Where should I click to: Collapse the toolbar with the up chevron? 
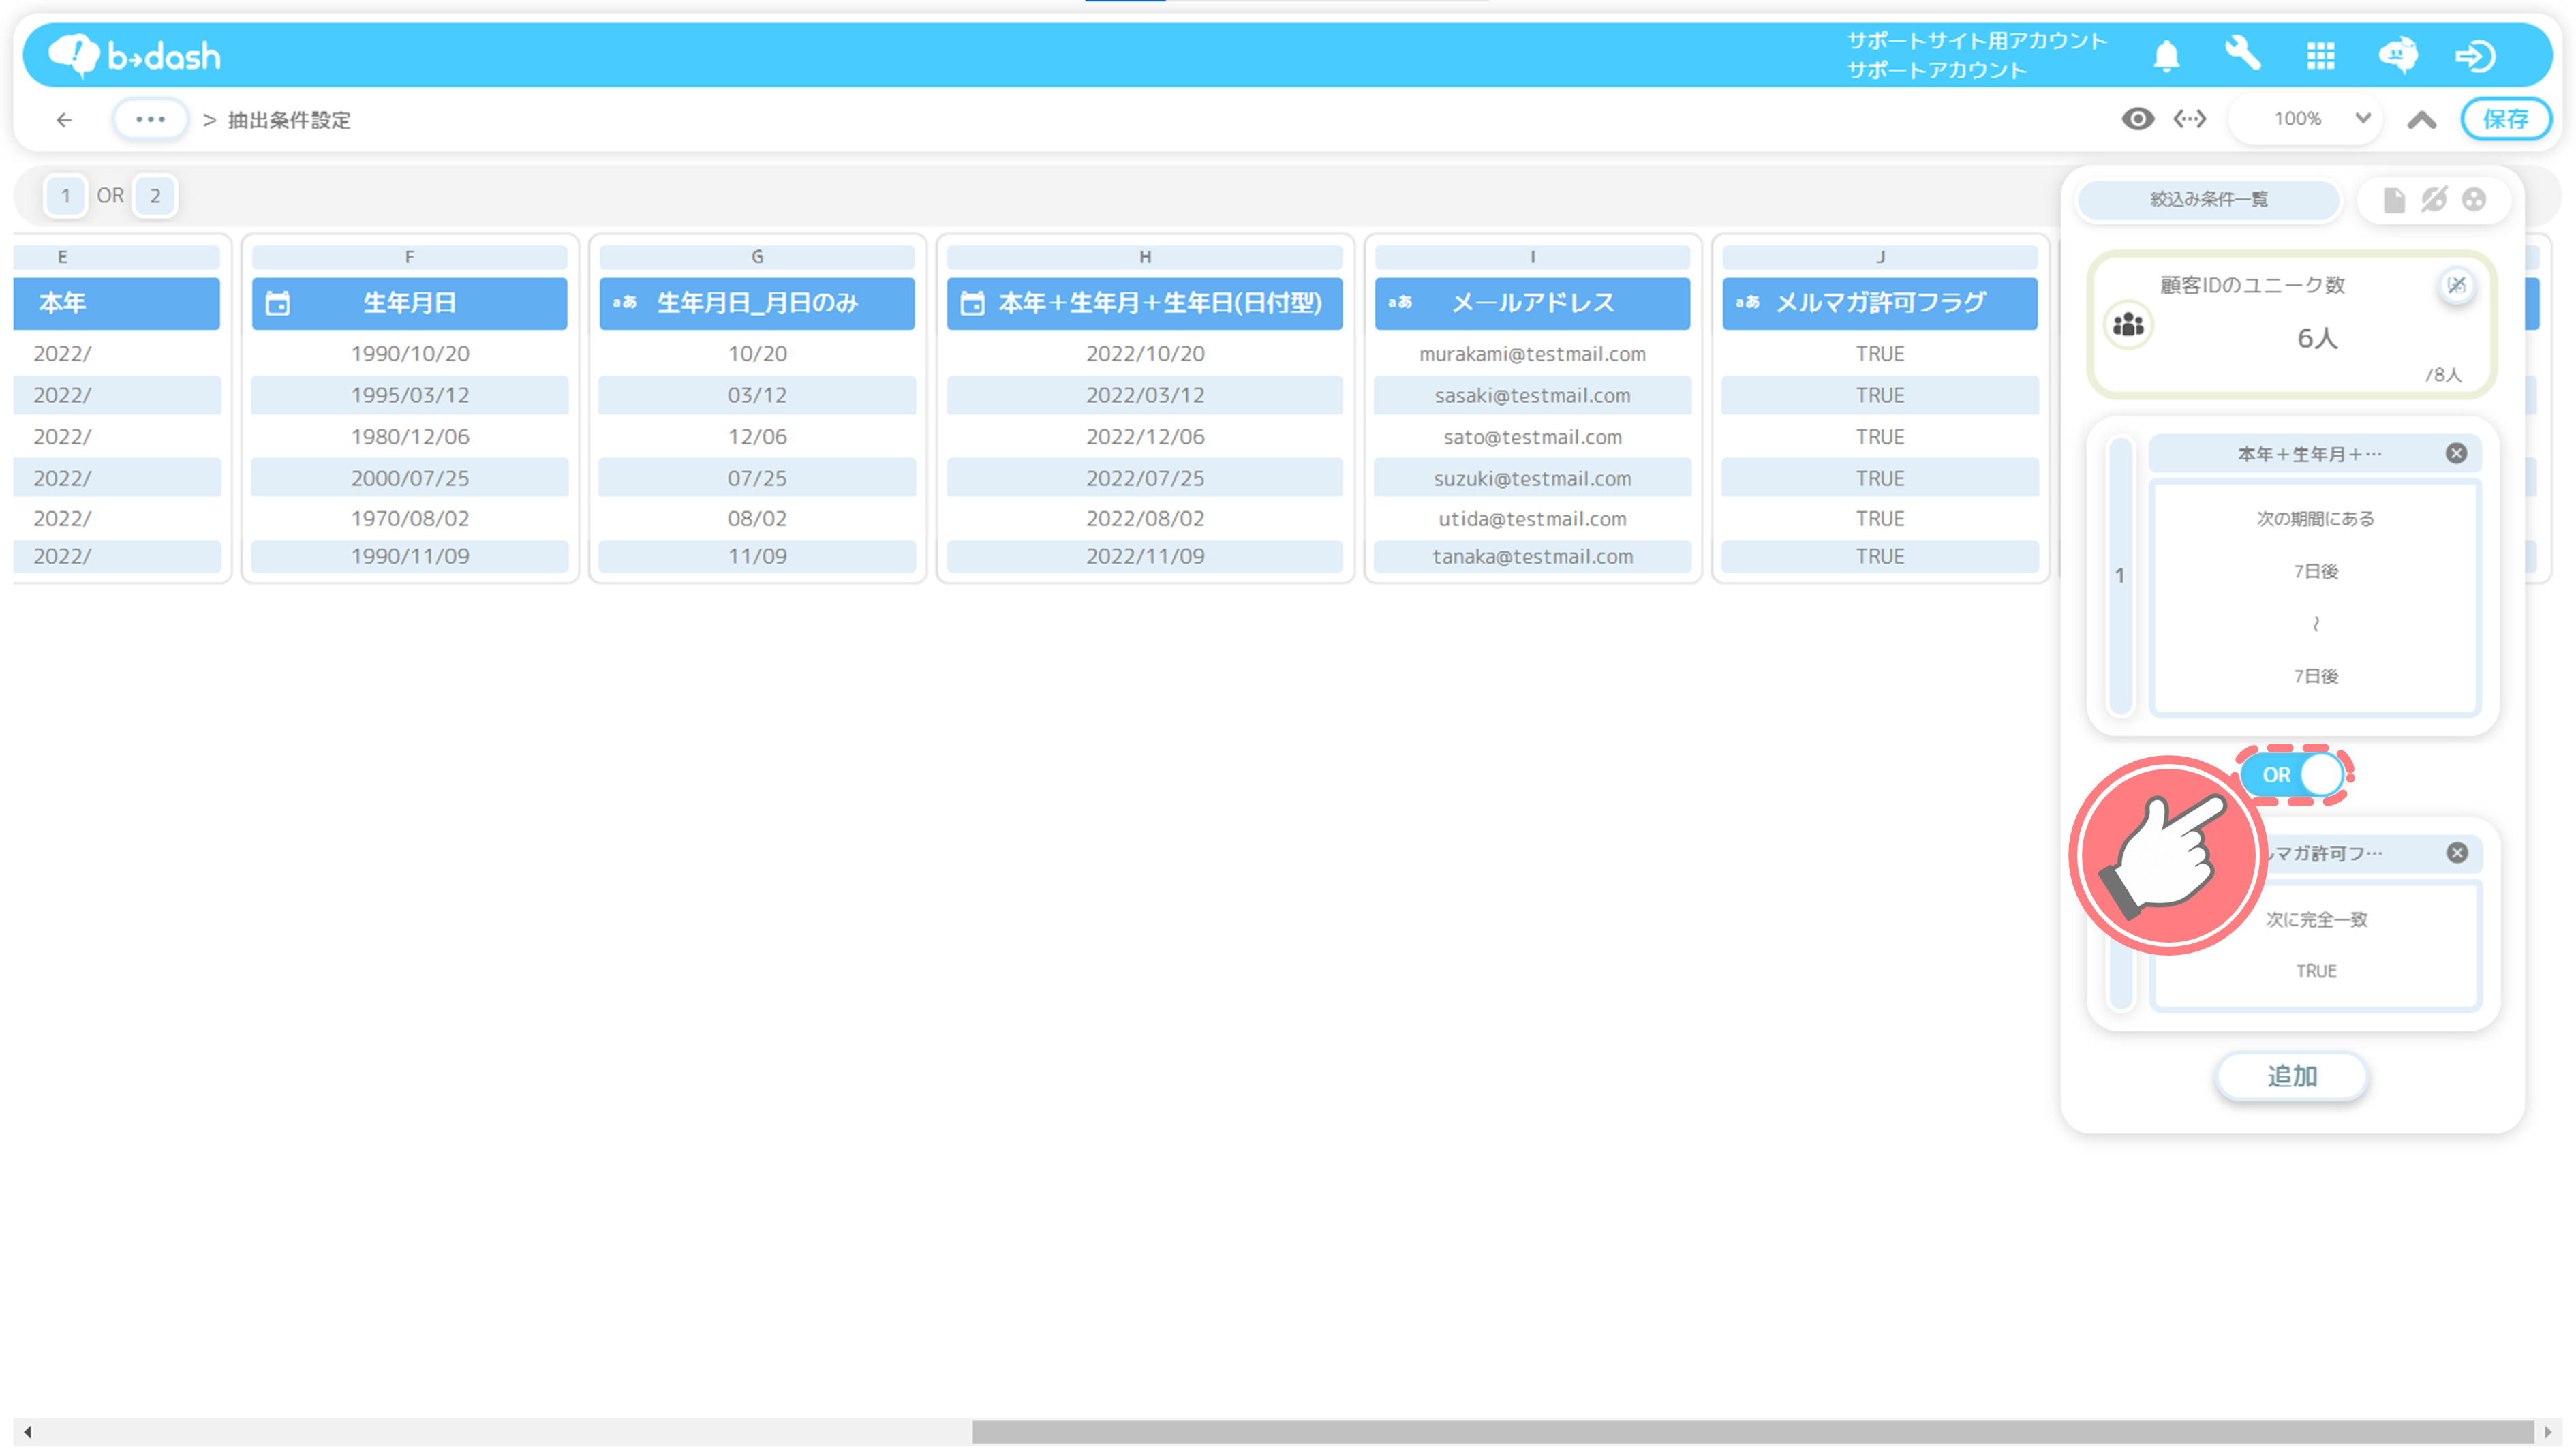pos(2421,120)
